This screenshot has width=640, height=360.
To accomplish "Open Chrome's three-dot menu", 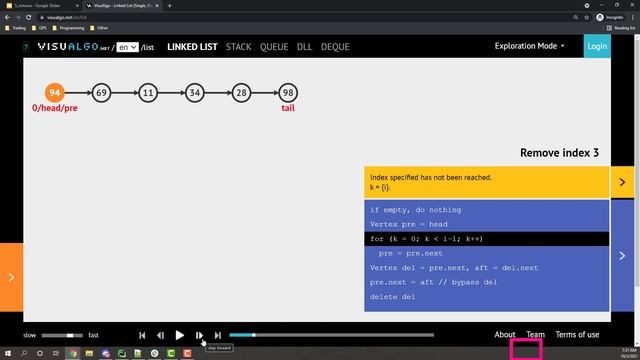I will click(633, 18).
